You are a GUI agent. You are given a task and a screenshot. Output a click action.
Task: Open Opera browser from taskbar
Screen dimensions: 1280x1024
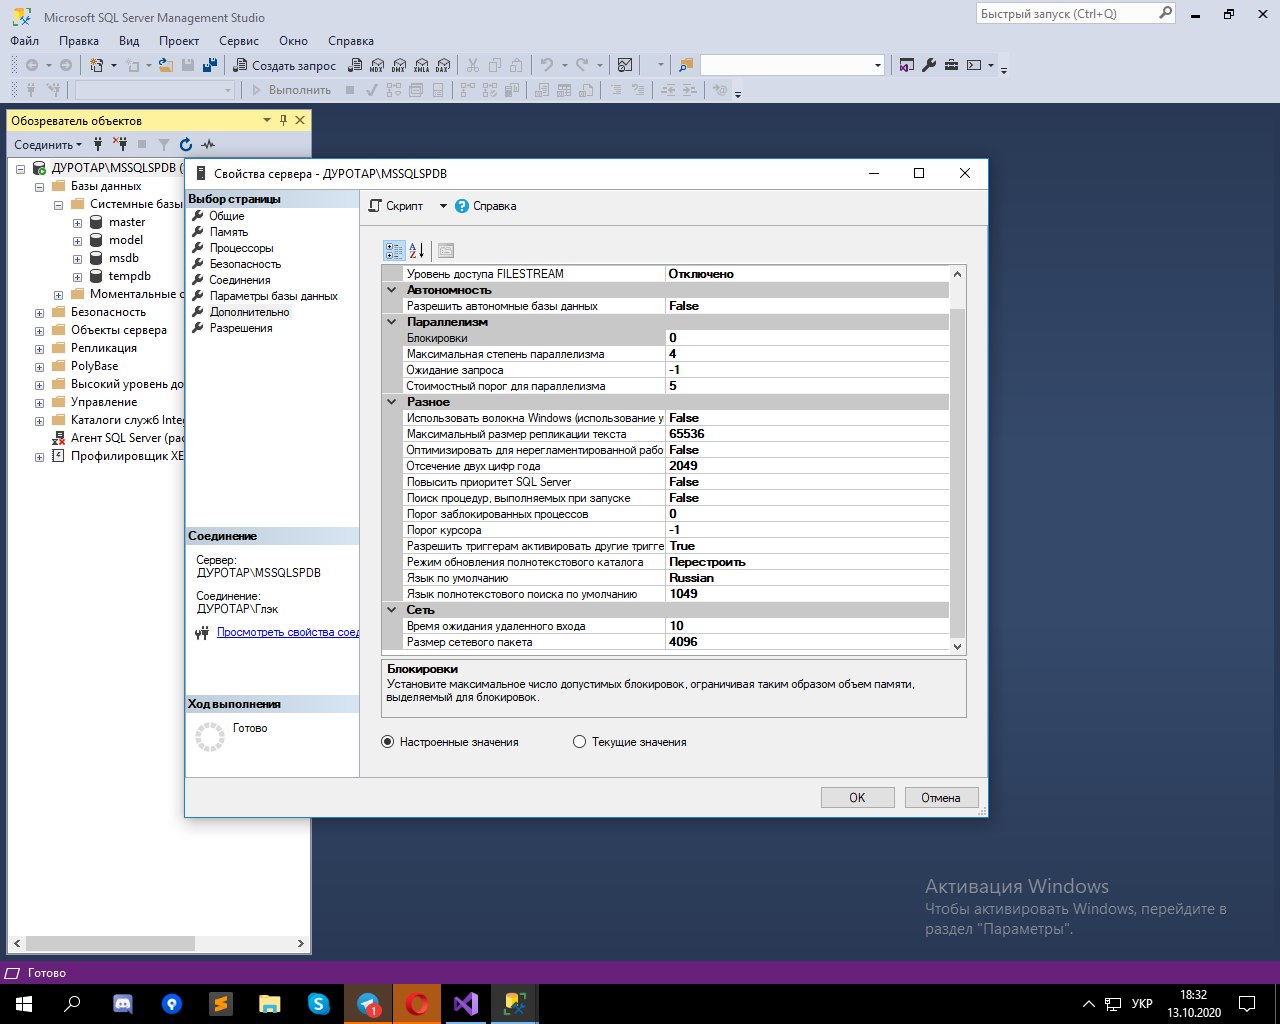click(x=417, y=1003)
